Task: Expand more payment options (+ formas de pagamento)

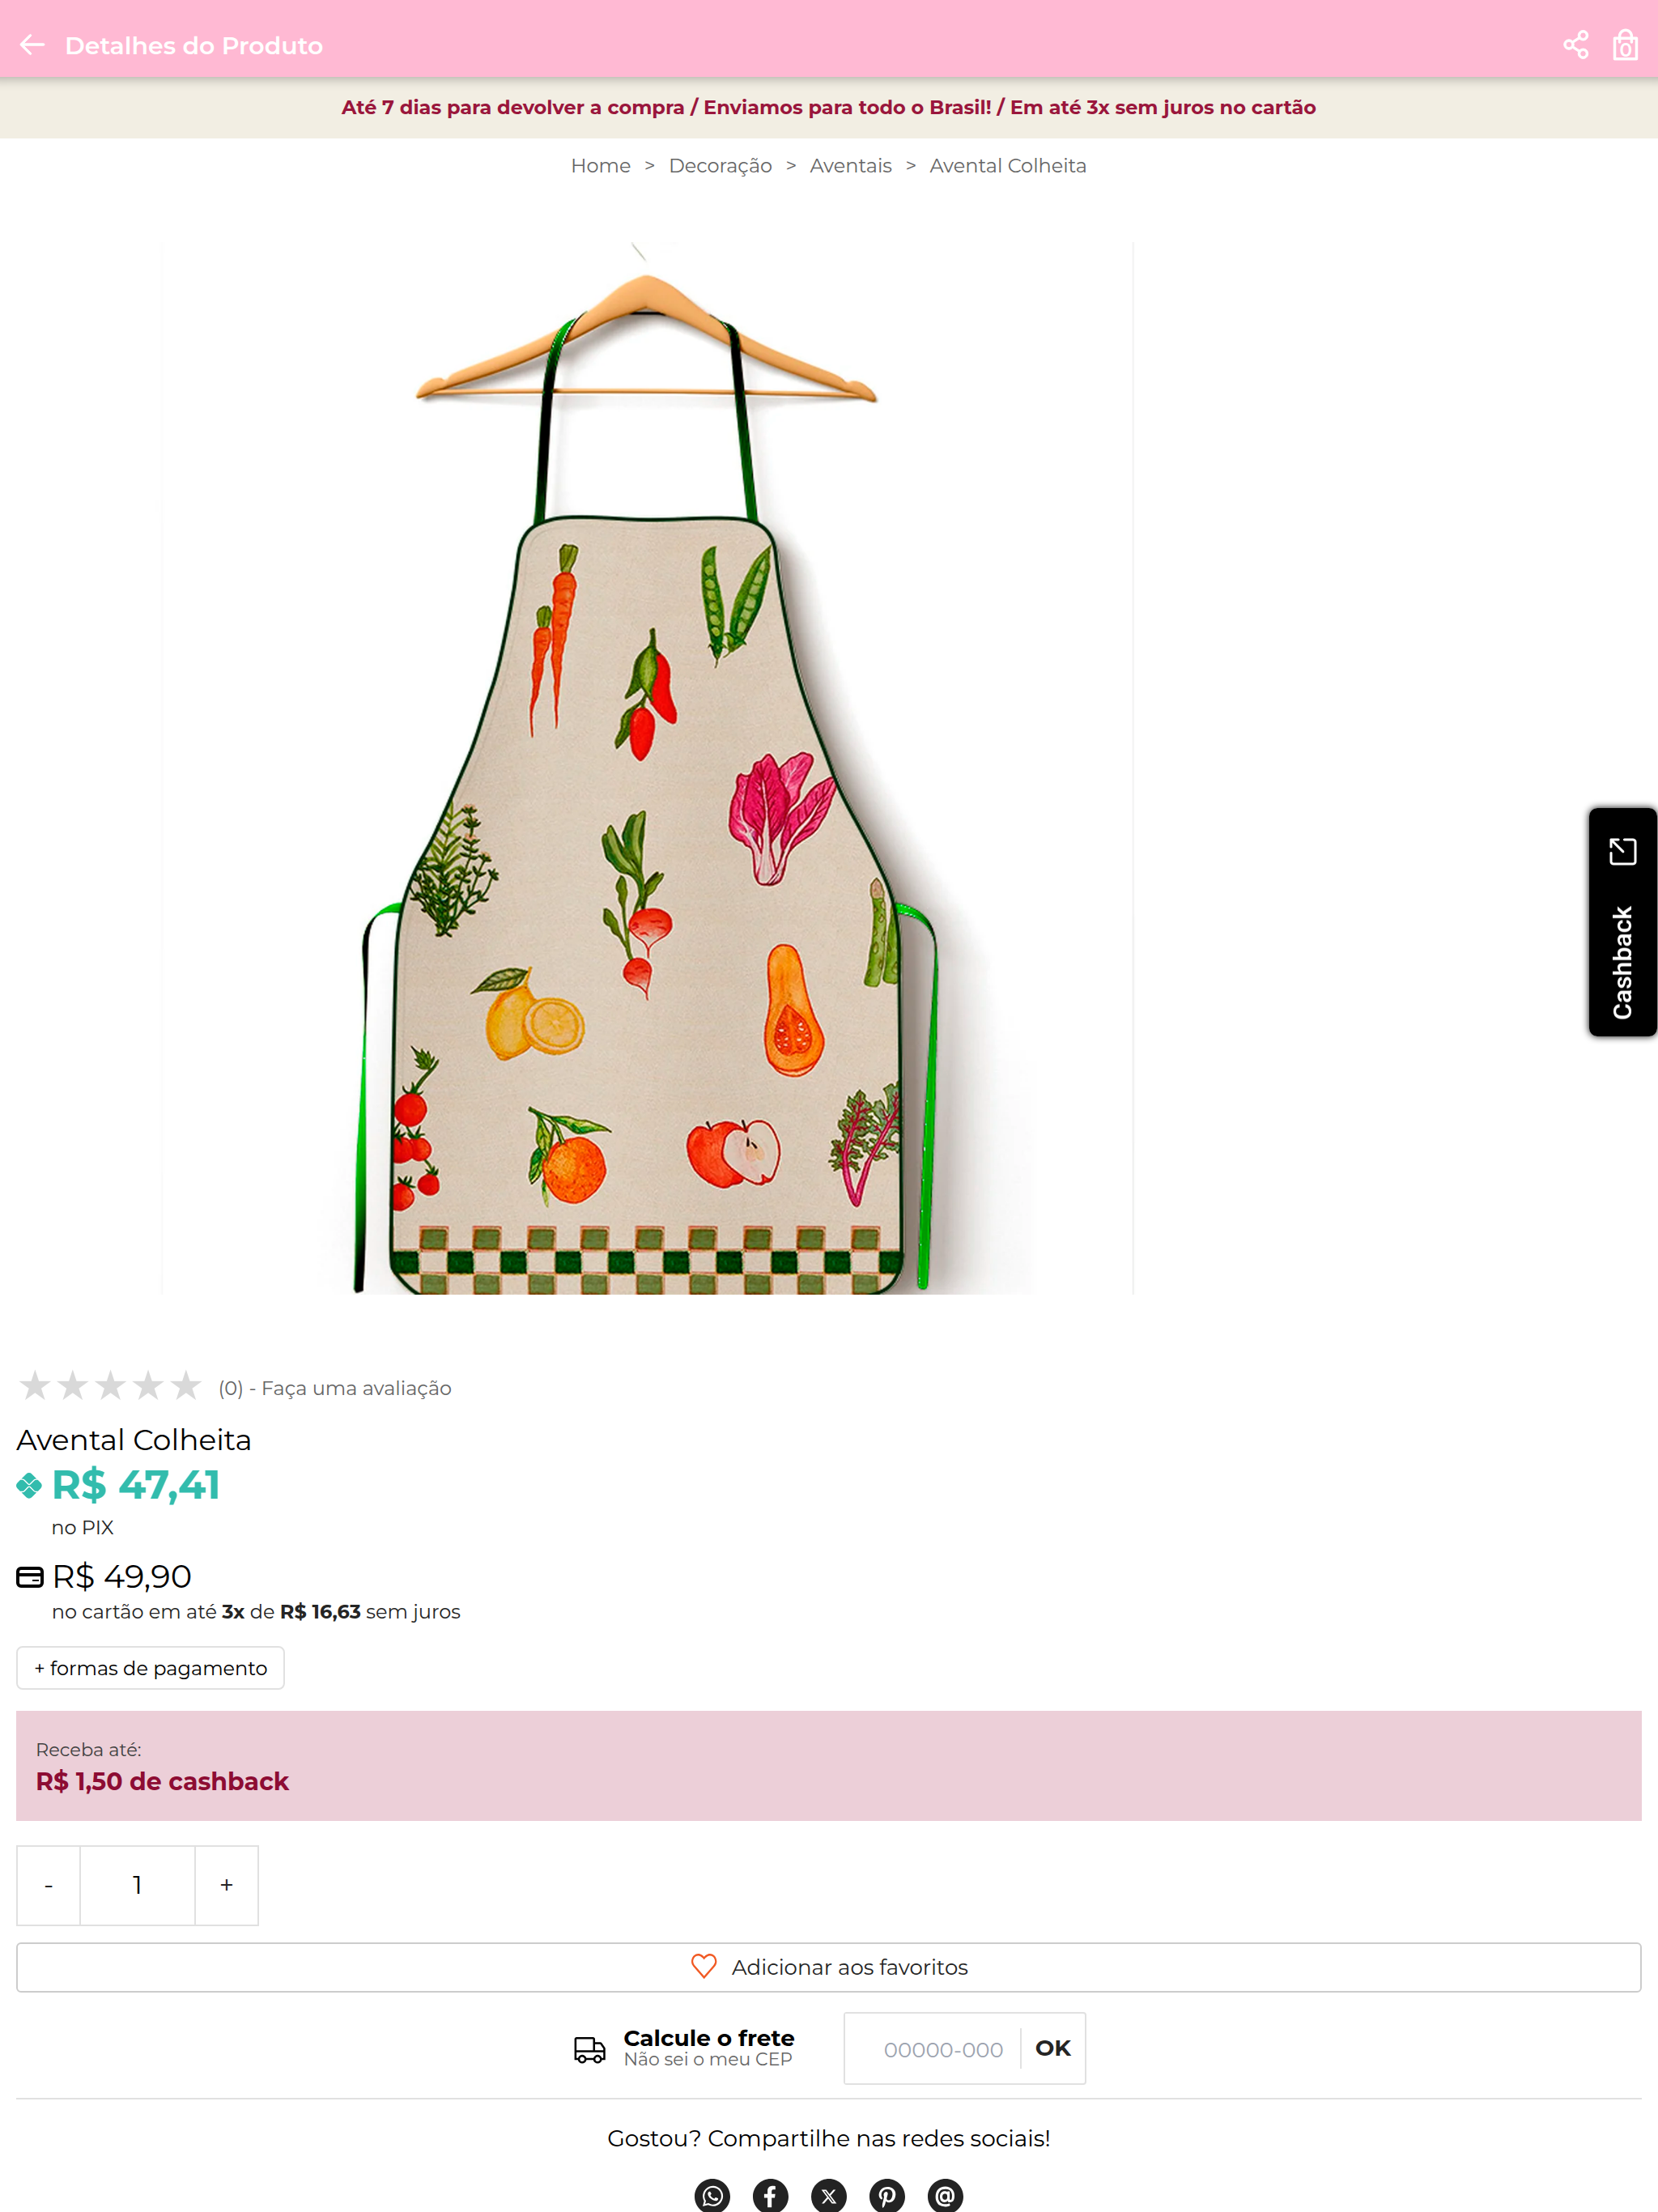Action: click(150, 1668)
